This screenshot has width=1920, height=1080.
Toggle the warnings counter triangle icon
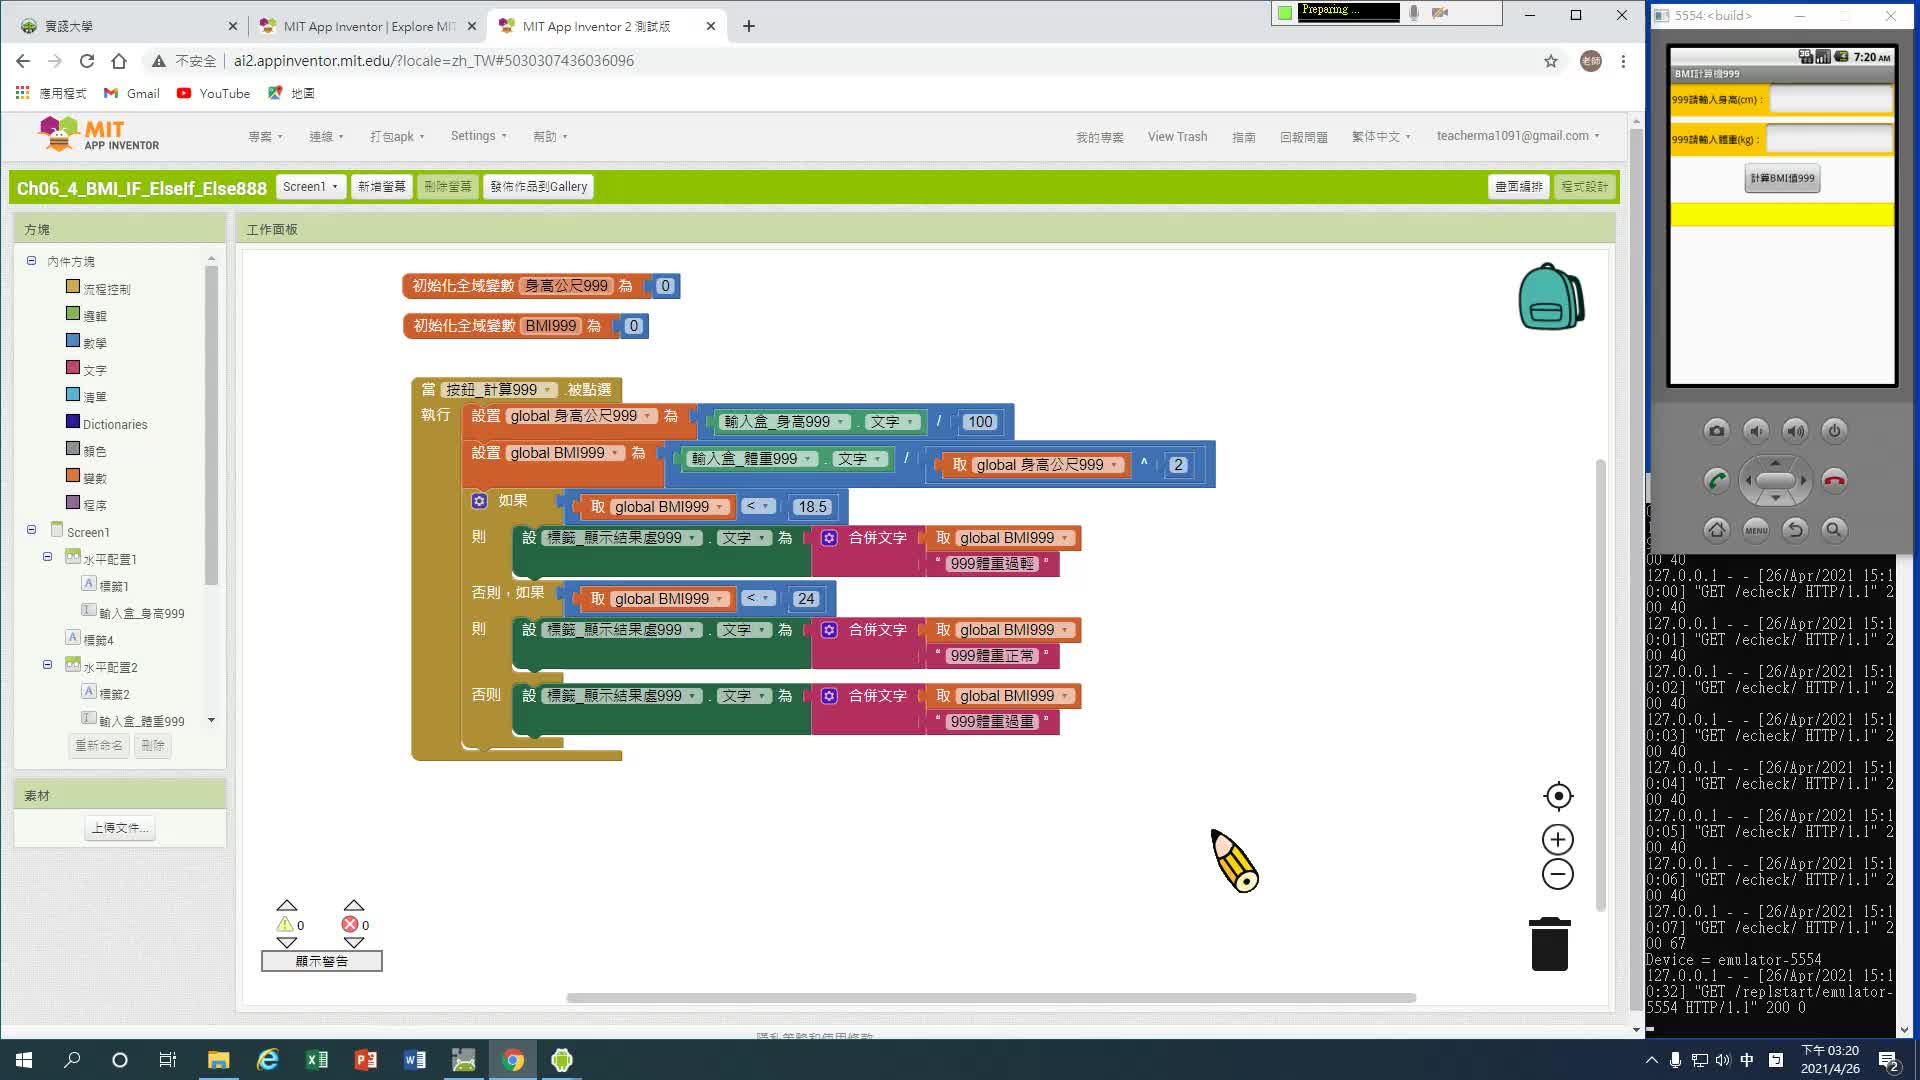[x=285, y=925]
